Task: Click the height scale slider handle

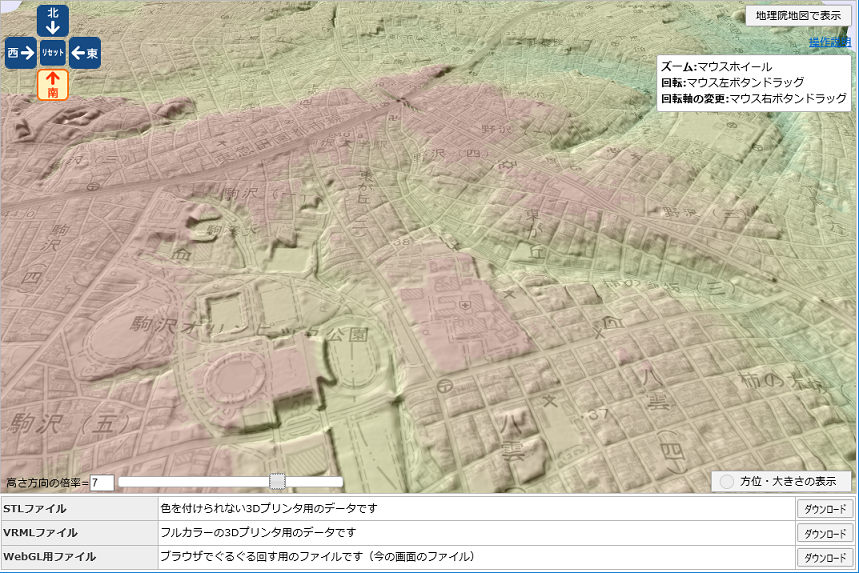Action: pyautogui.click(x=278, y=482)
